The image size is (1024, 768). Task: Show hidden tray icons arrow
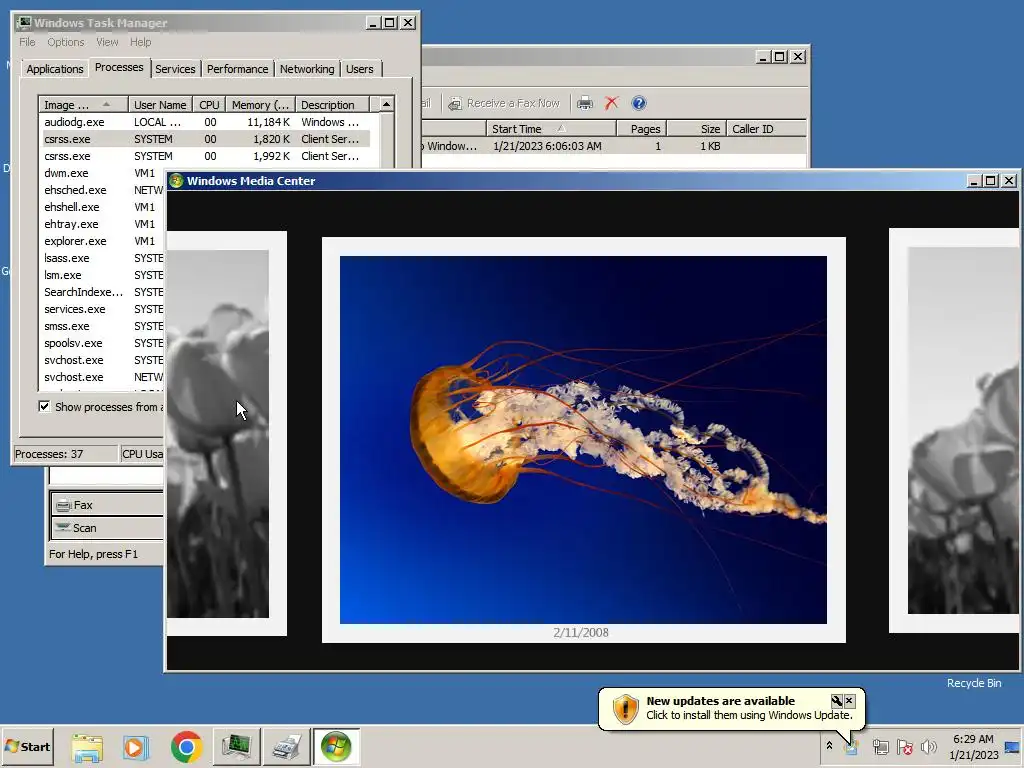(x=829, y=746)
